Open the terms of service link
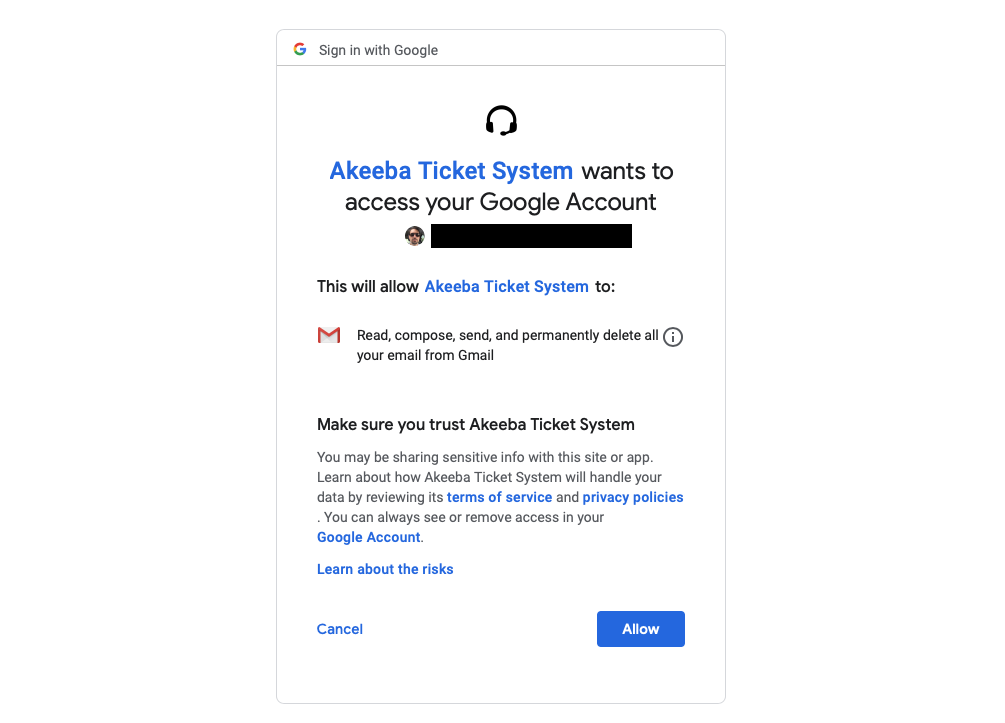 point(499,497)
